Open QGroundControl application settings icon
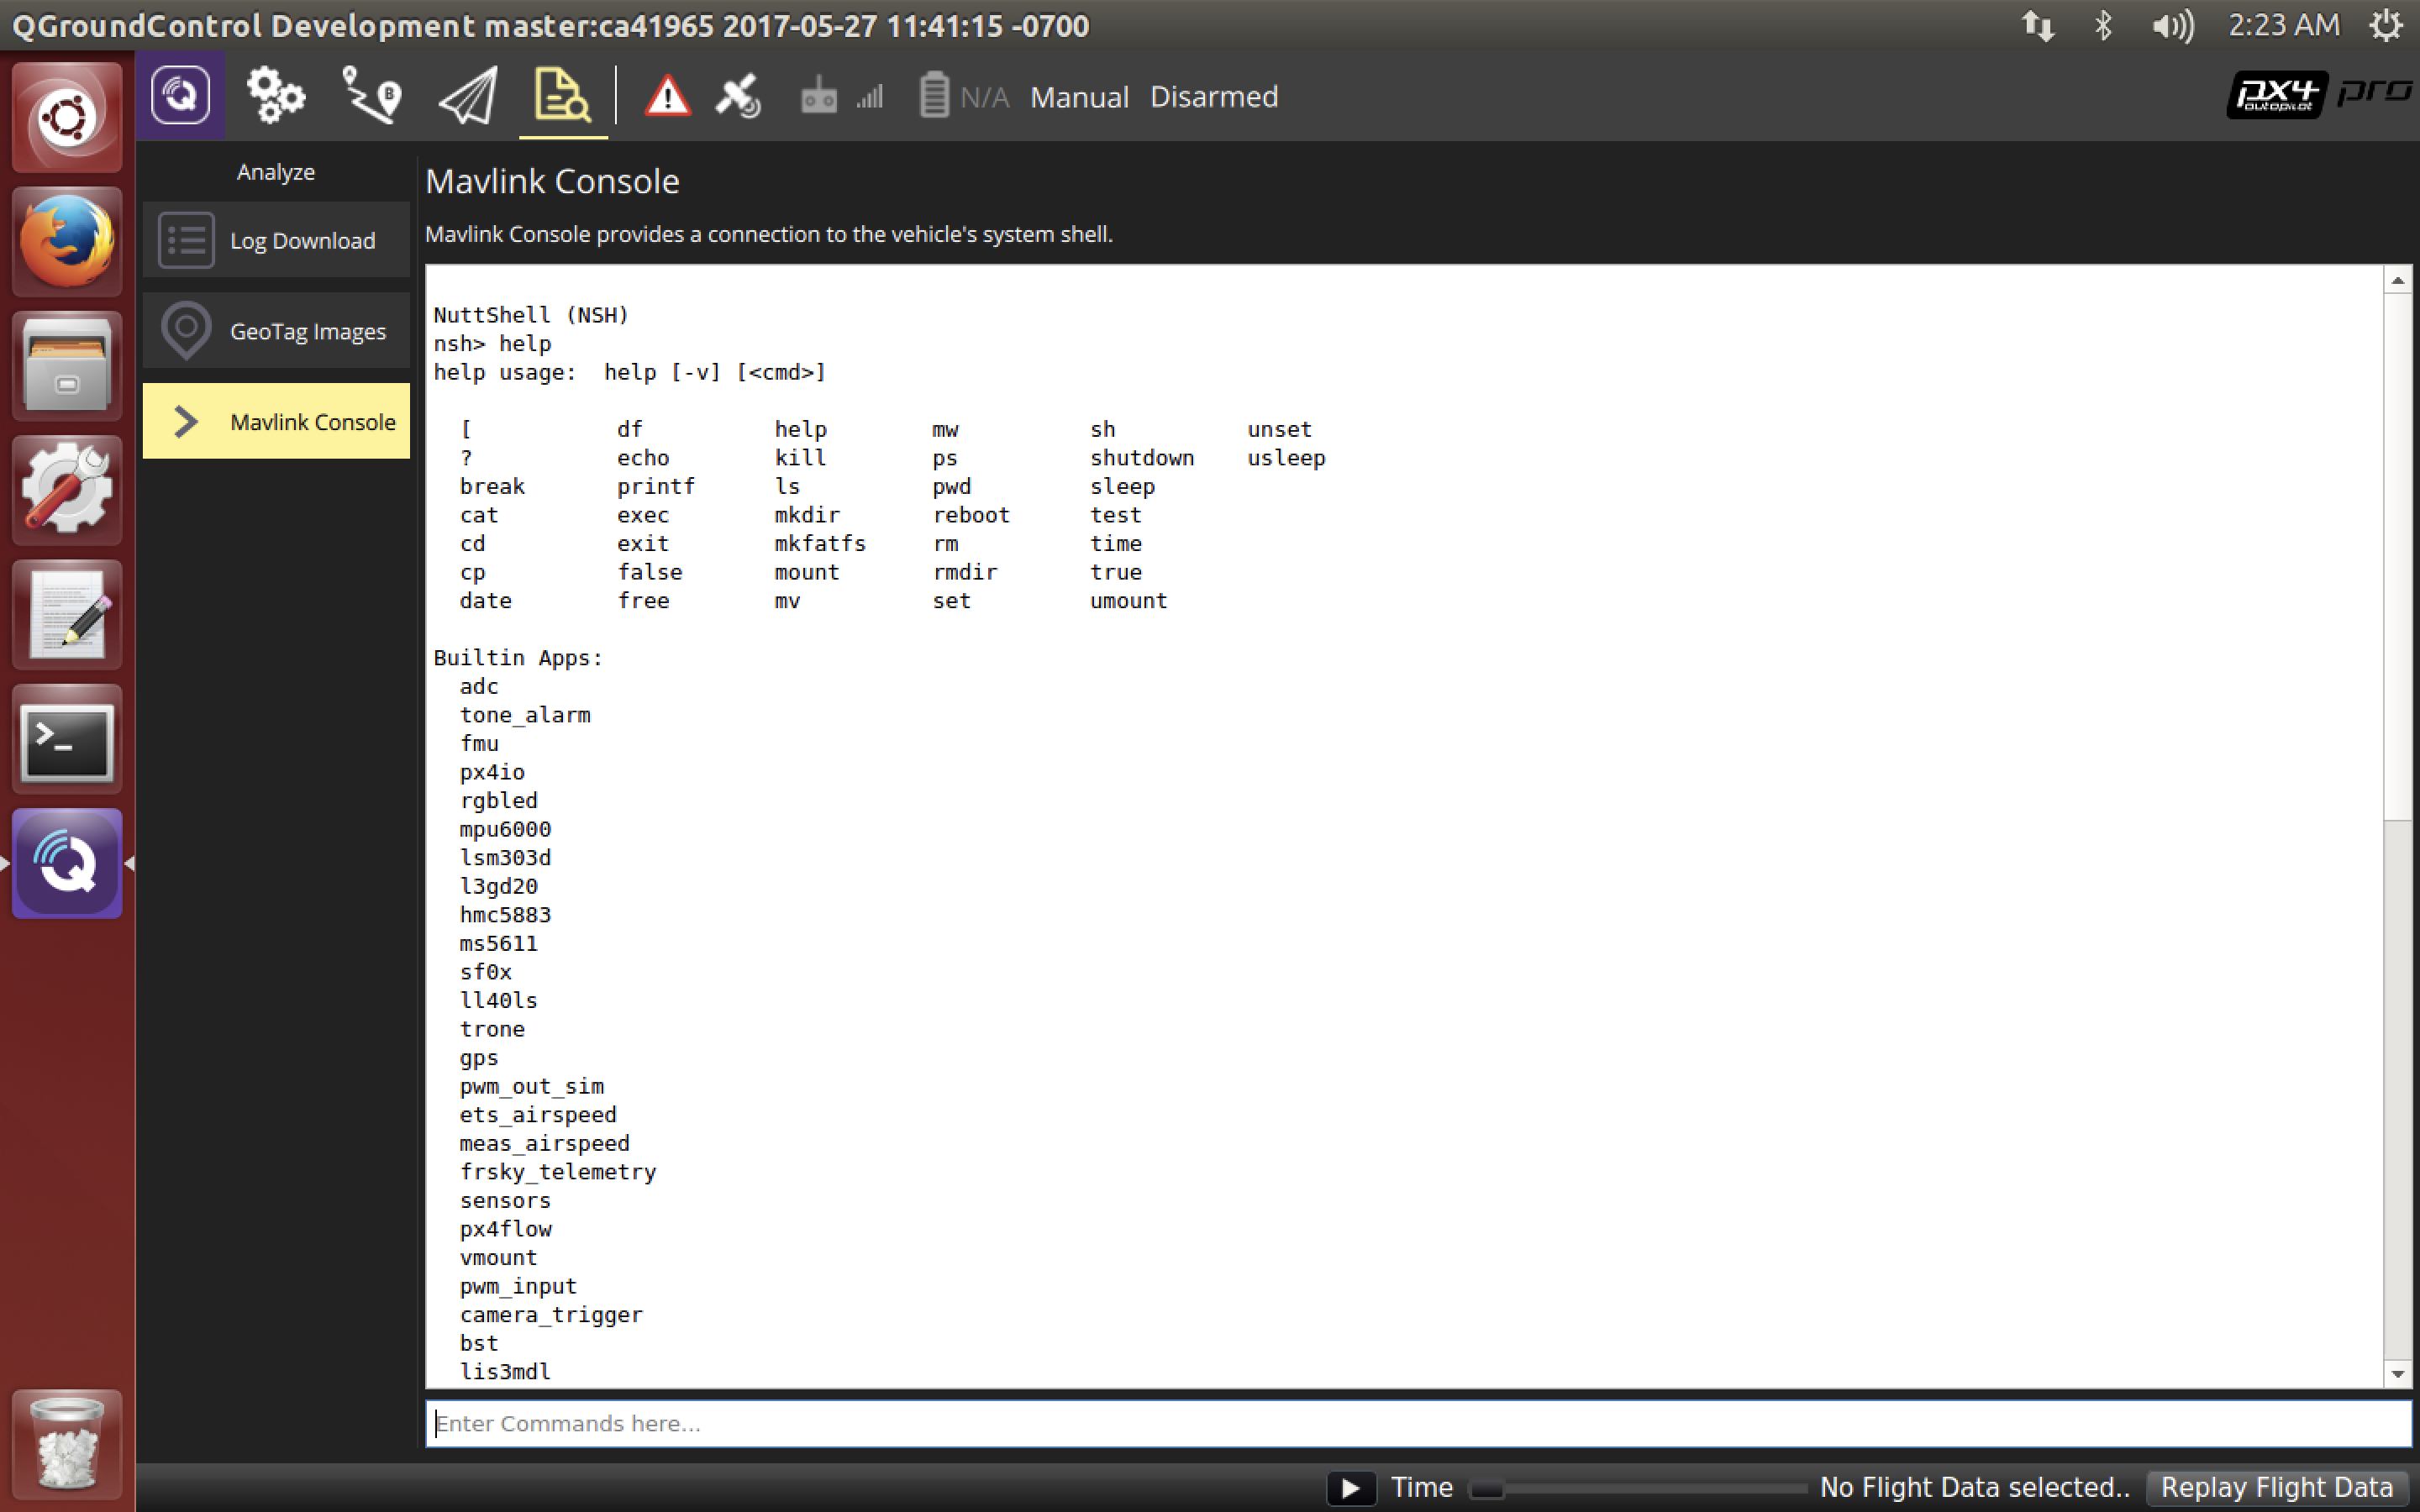The image size is (2420, 1512). (180, 96)
